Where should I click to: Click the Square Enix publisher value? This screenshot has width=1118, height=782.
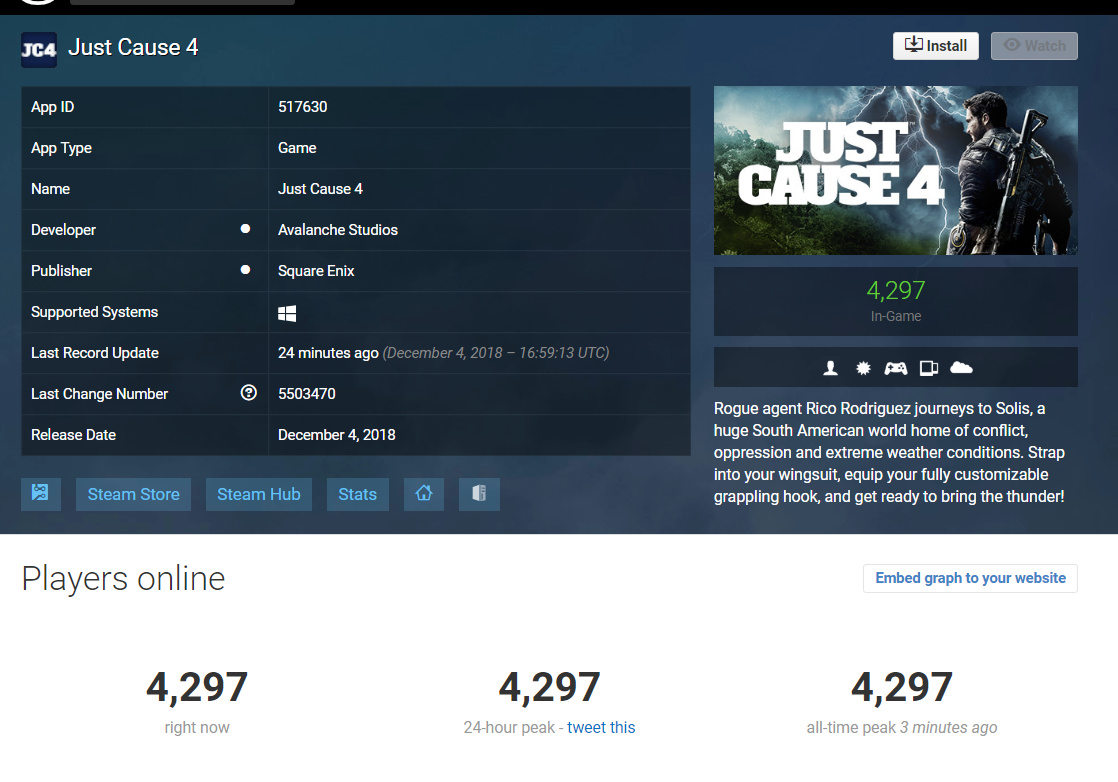click(316, 271)
